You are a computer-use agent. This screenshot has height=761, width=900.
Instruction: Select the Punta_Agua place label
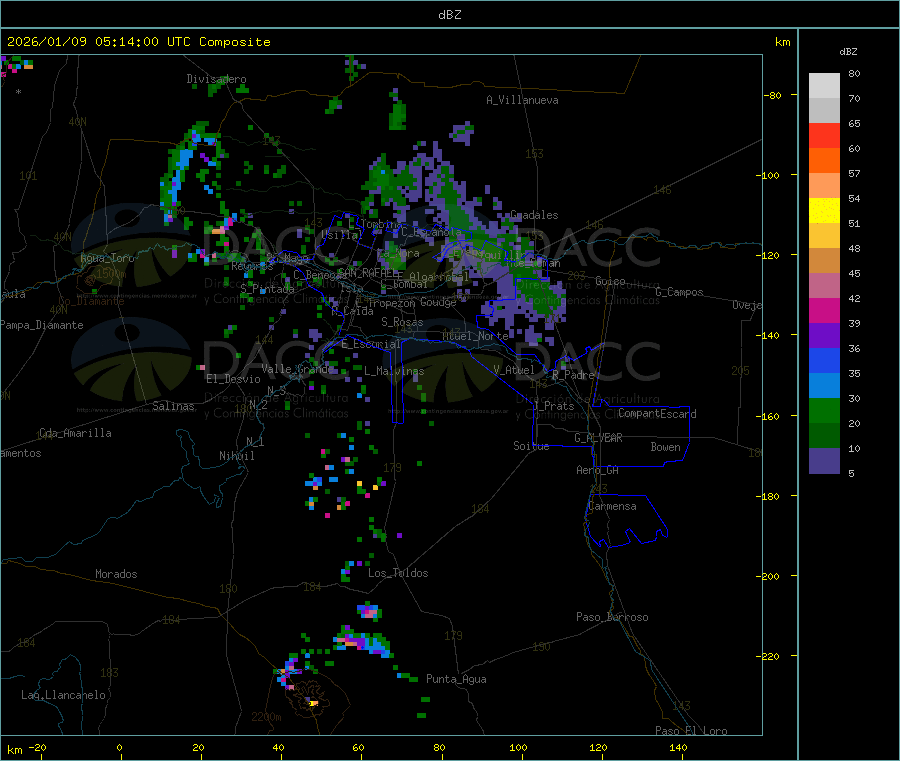[456, 679]
